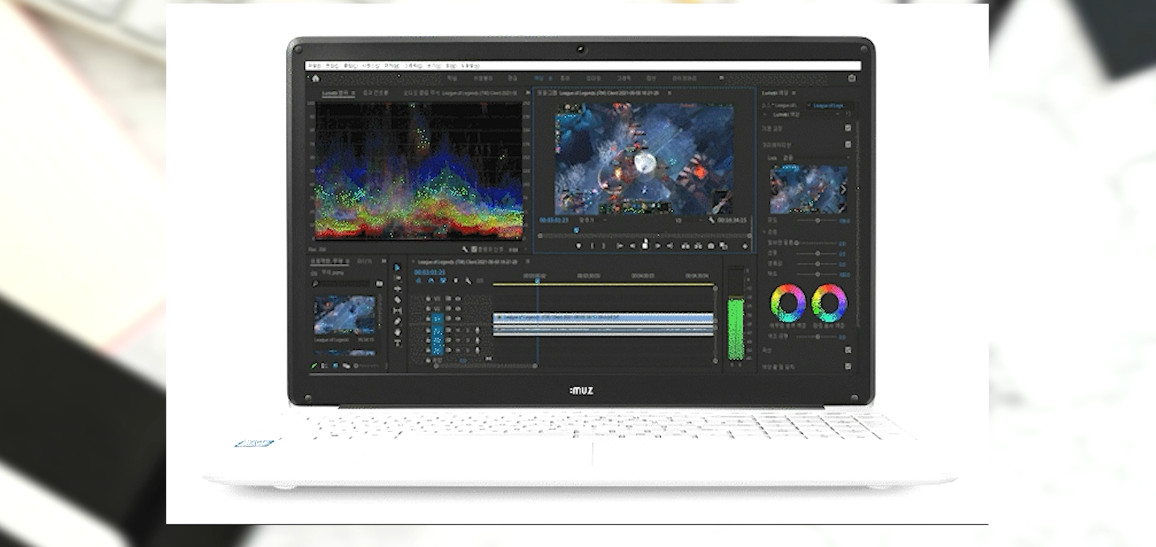This screenshot has width=1156, height=547.
Task: Select the Track Select Forward tool
Action: tap(397, 278)
